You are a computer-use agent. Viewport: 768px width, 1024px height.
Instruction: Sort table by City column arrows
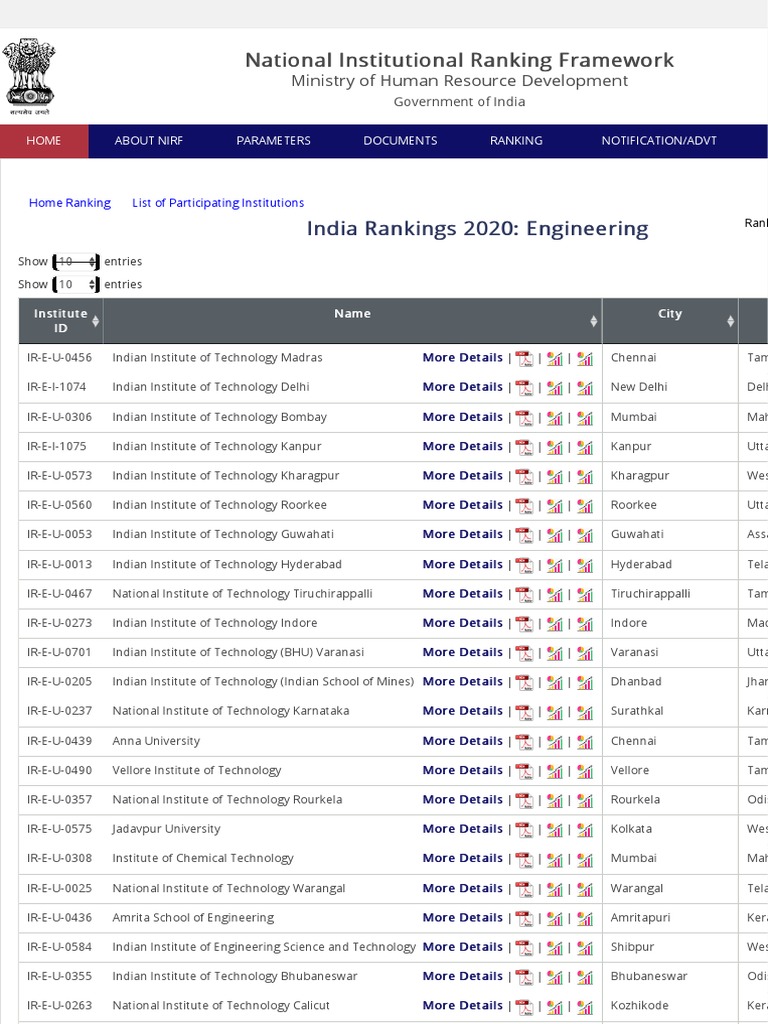click(x=730, y=321)
